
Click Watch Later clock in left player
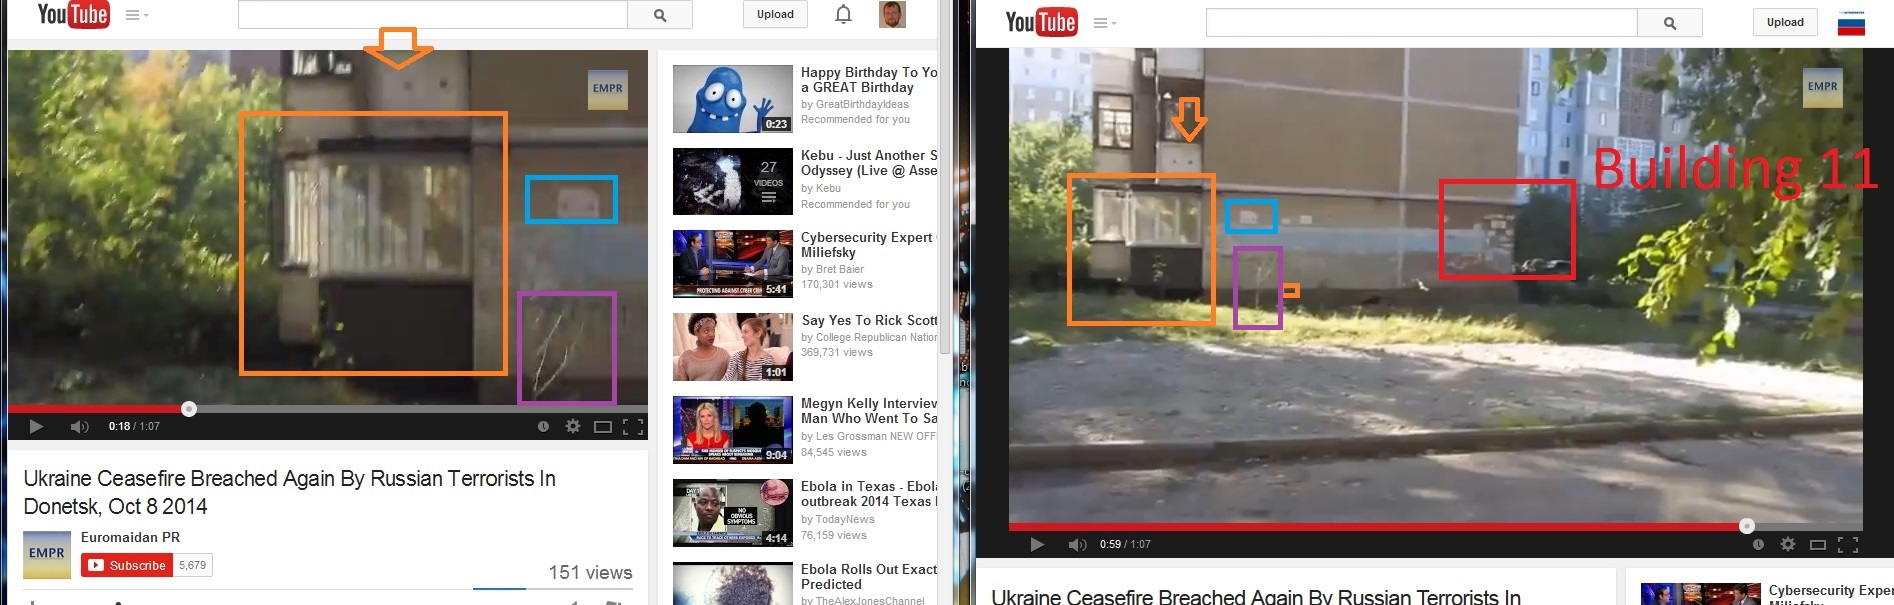[543, 427]
